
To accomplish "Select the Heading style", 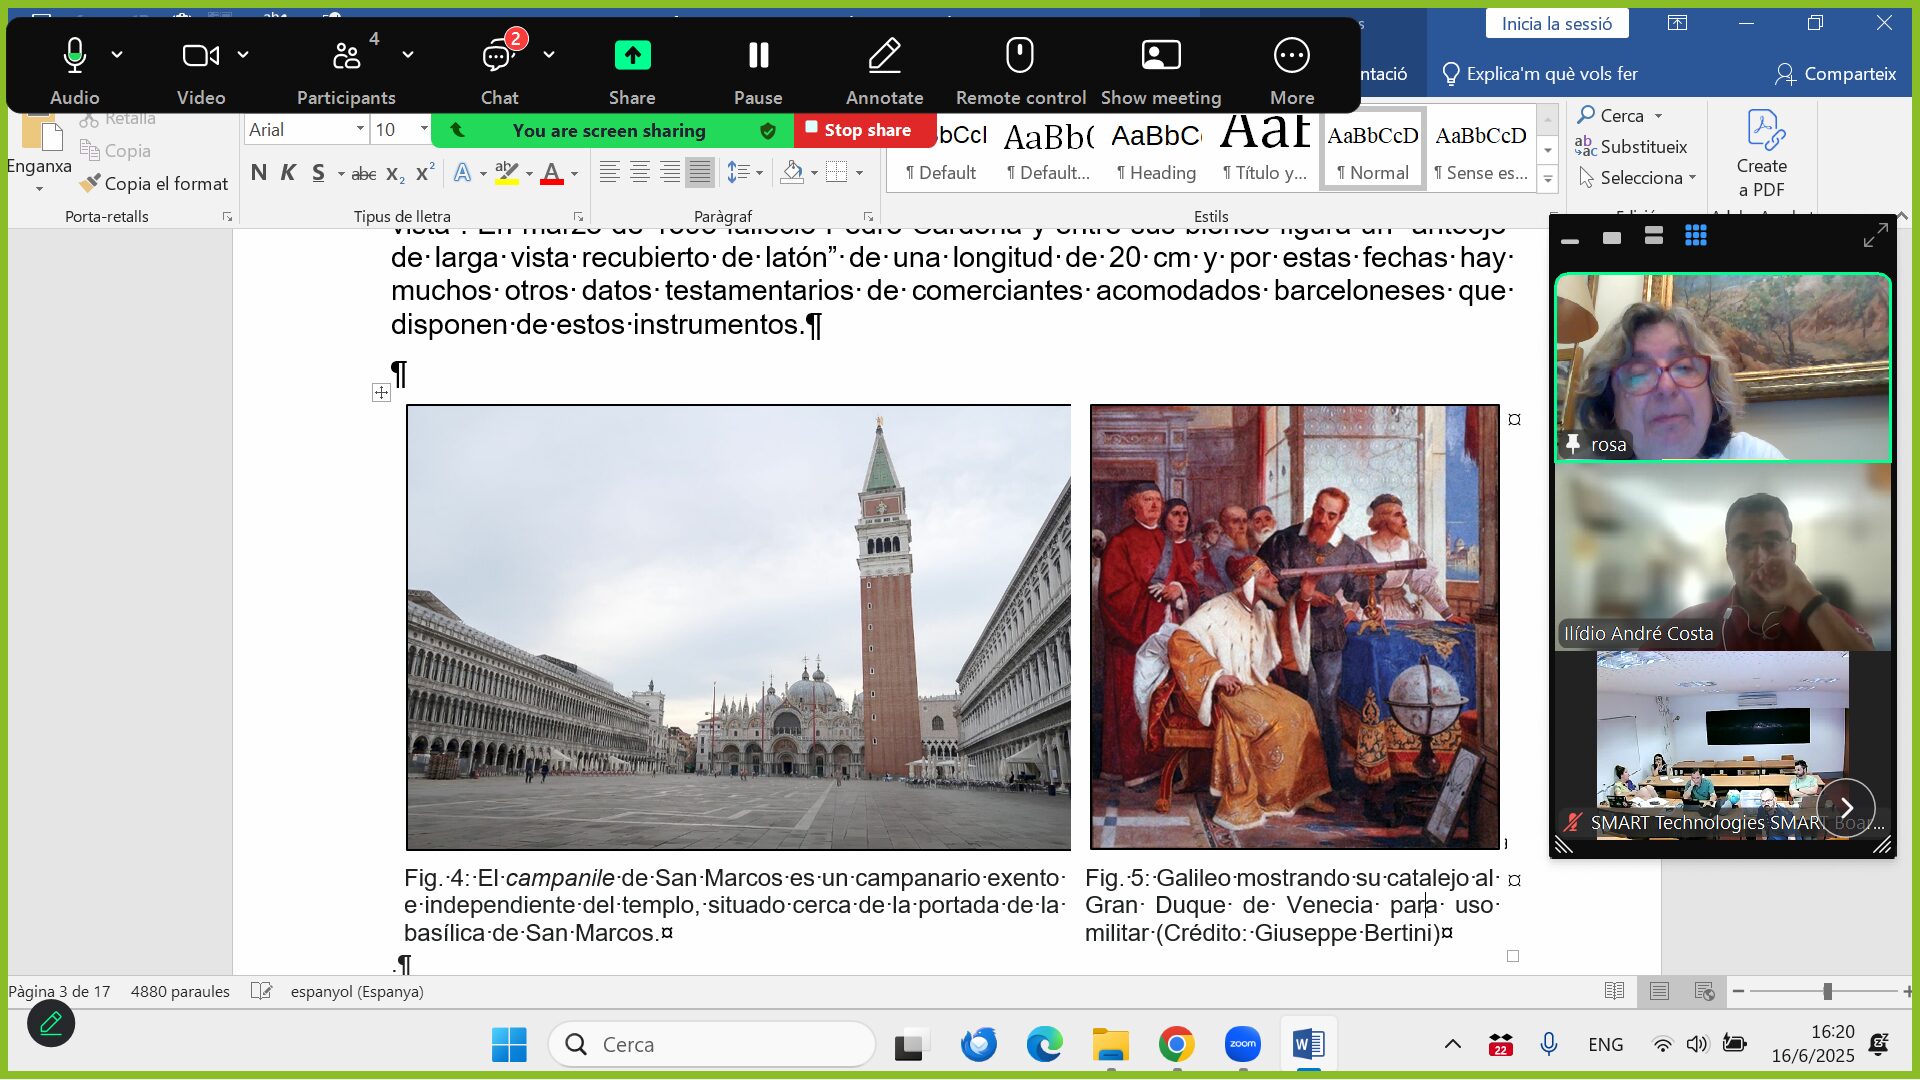I will click(1156, 150).
